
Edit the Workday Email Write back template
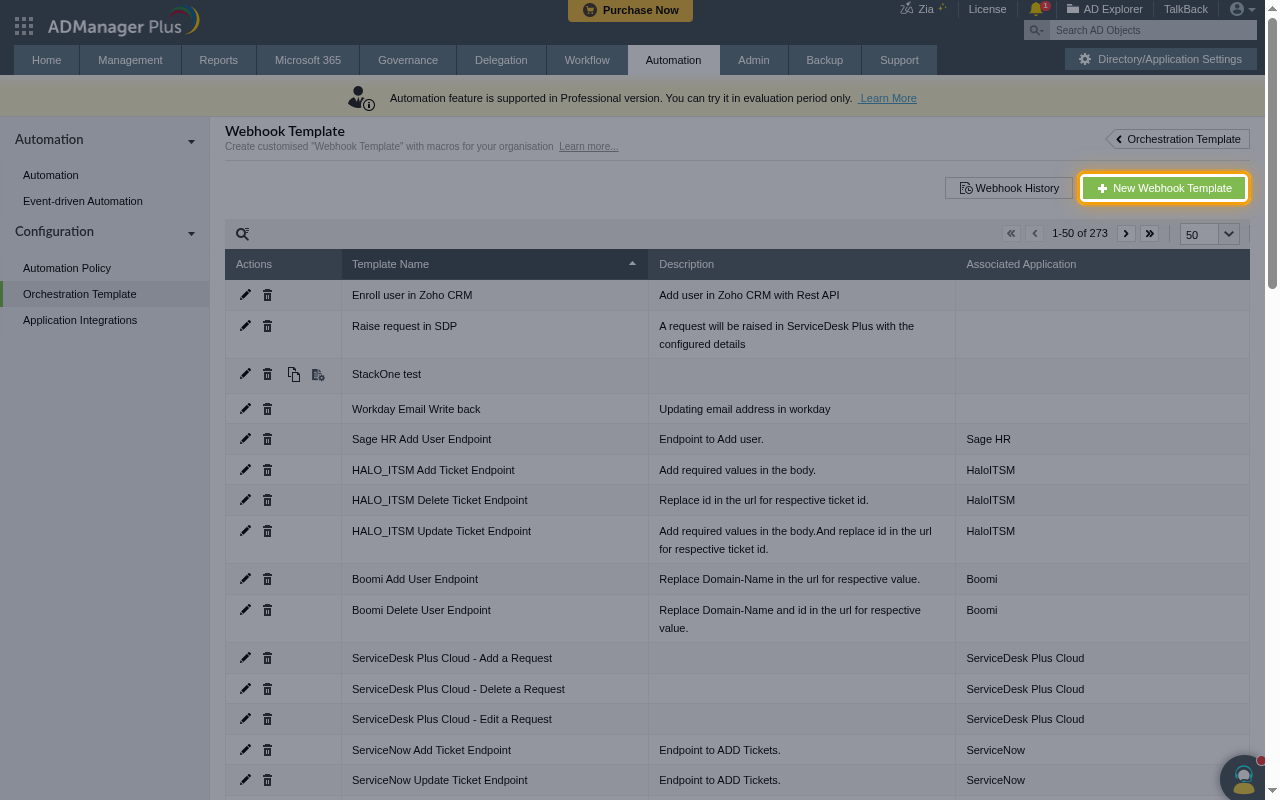(246, 409)
